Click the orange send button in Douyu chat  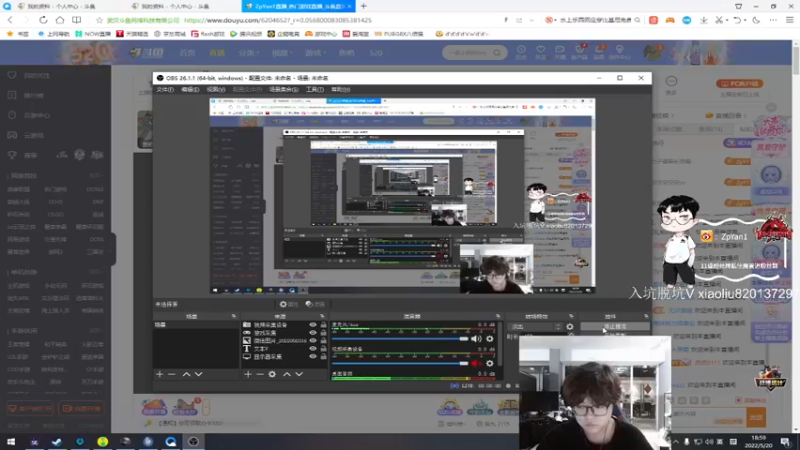click(x=756, y=417)
